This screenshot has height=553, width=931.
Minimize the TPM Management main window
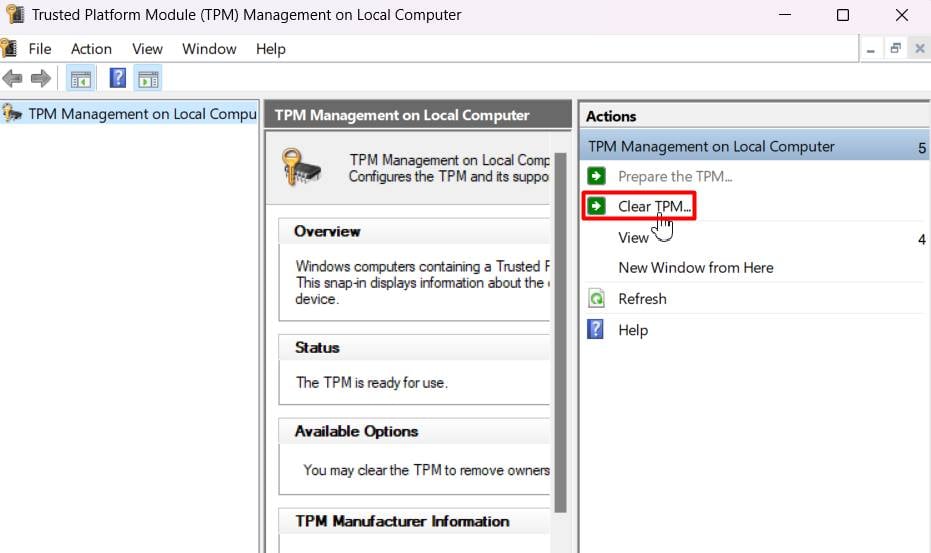785,14
